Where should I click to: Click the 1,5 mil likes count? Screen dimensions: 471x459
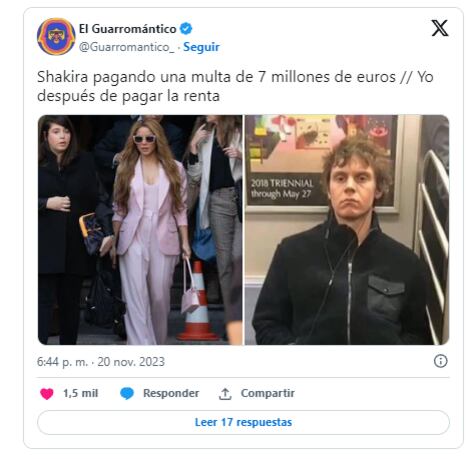[x=81, y=393]
